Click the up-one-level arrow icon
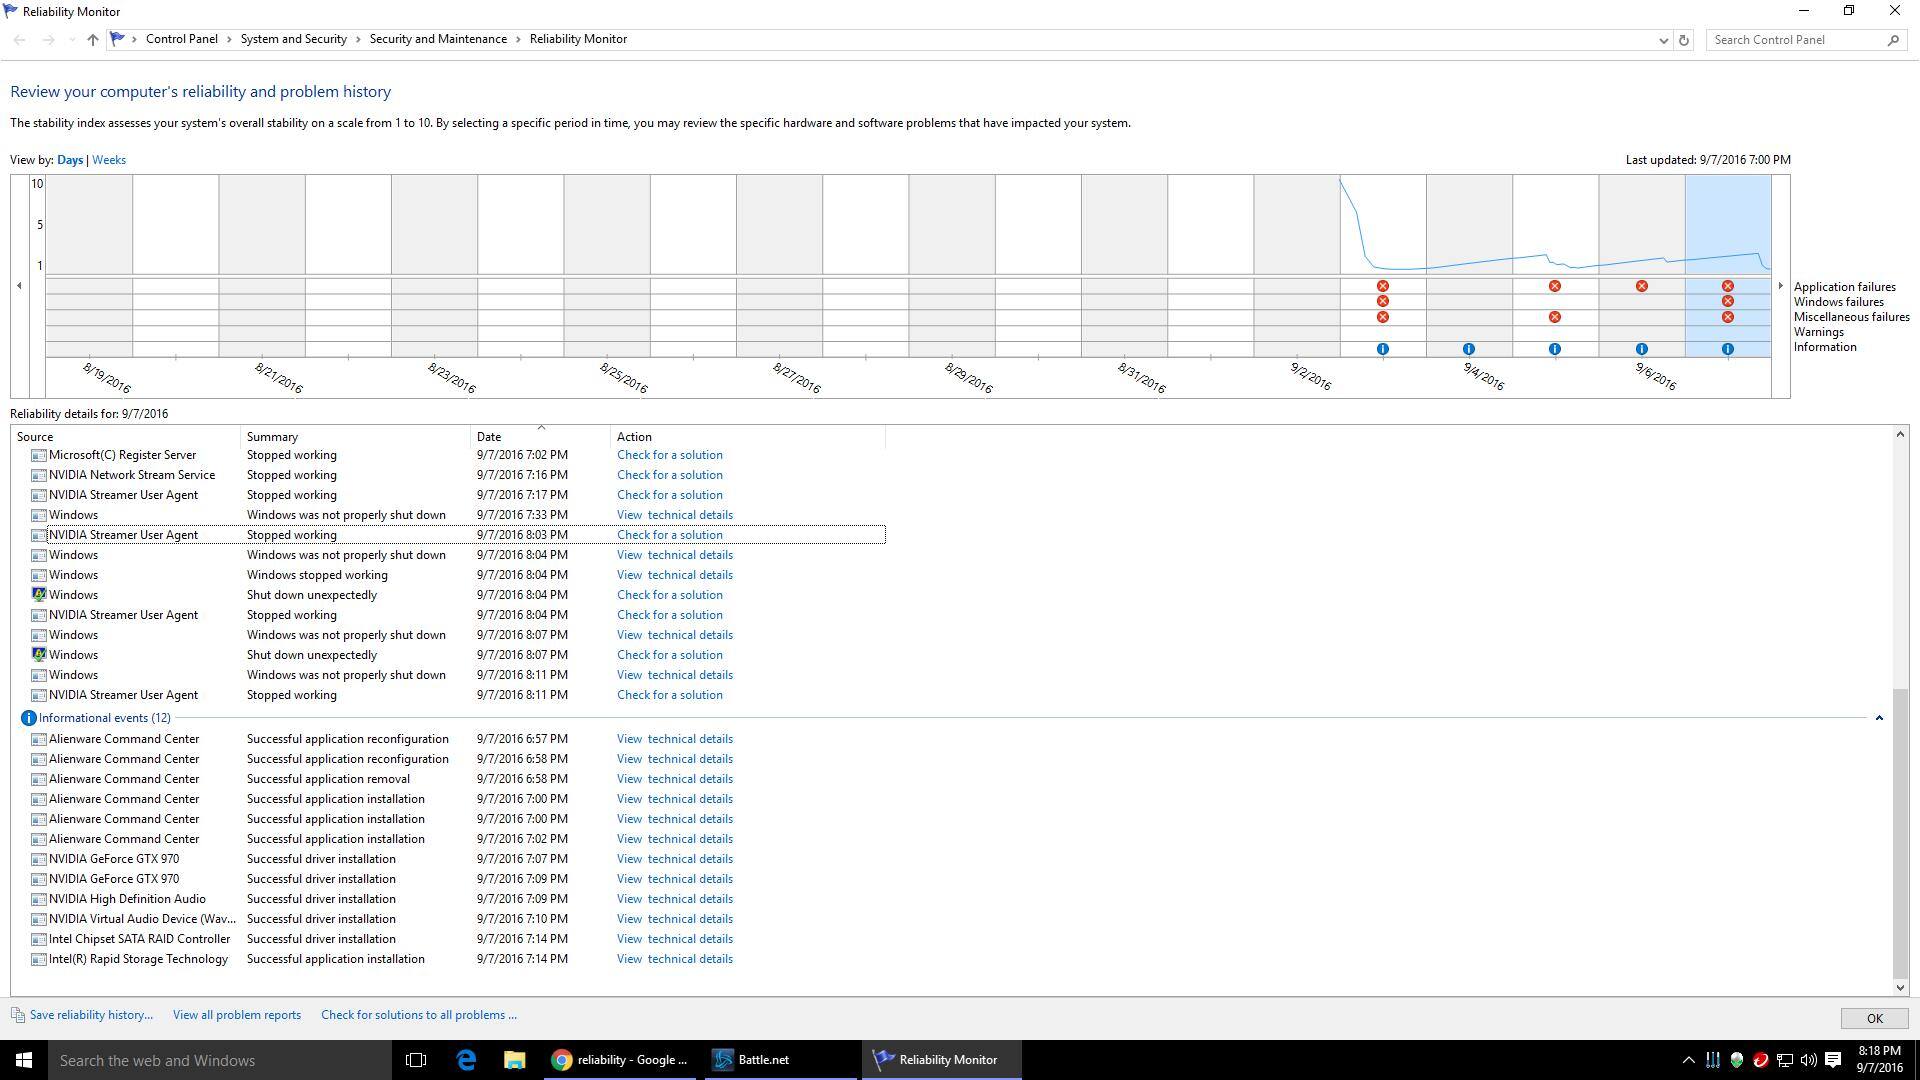Viewport: 1920px width, 1080px height. [92, 40]
